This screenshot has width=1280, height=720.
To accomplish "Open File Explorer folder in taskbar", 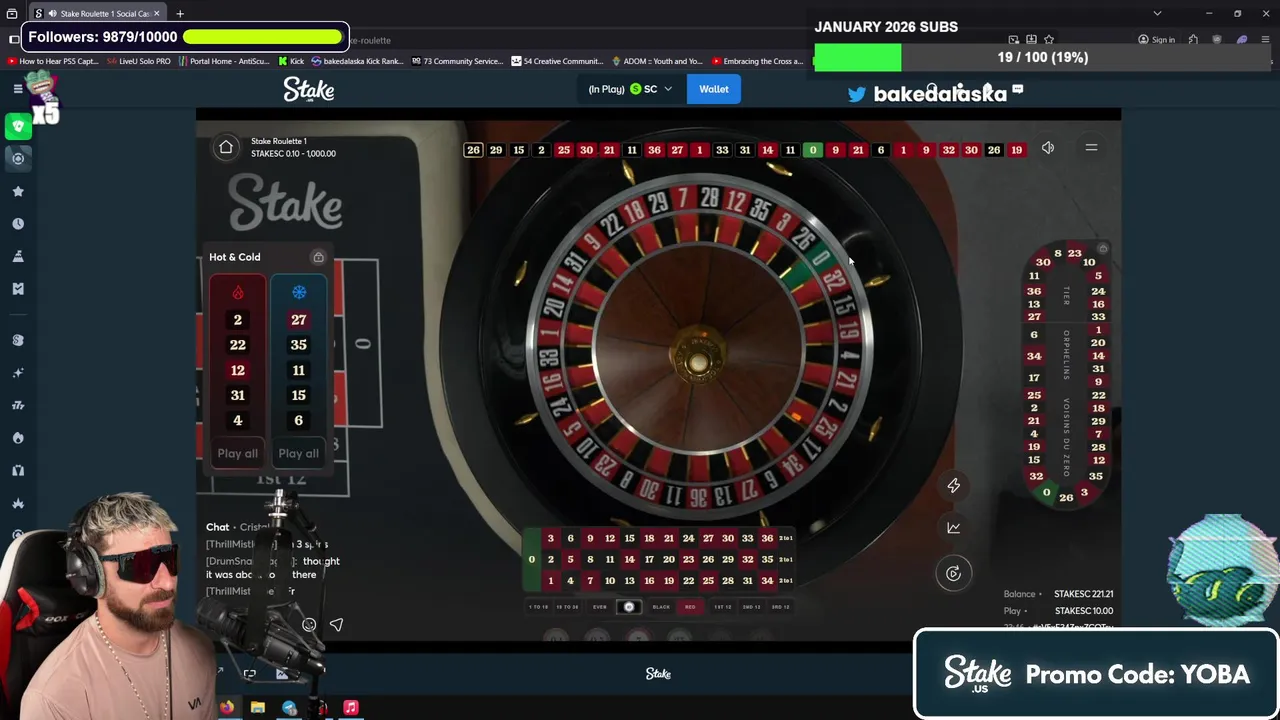I will coord(258,707).
